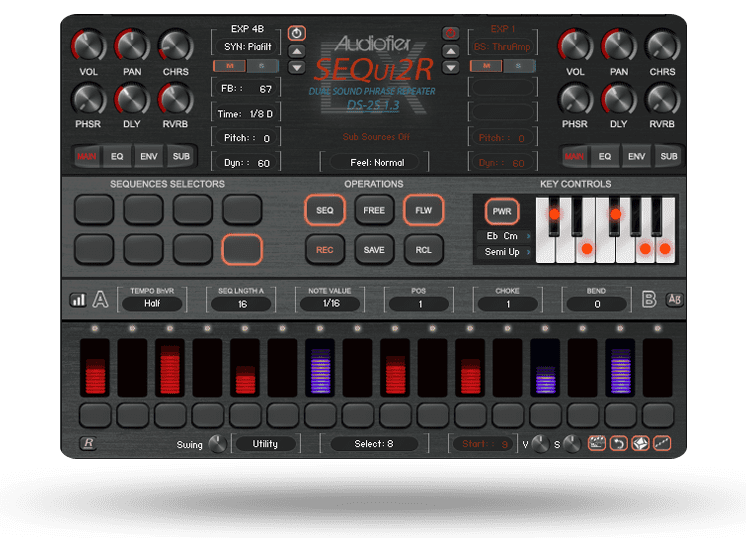Toggle the PWR button in Key Controls

tap(501, 211)
